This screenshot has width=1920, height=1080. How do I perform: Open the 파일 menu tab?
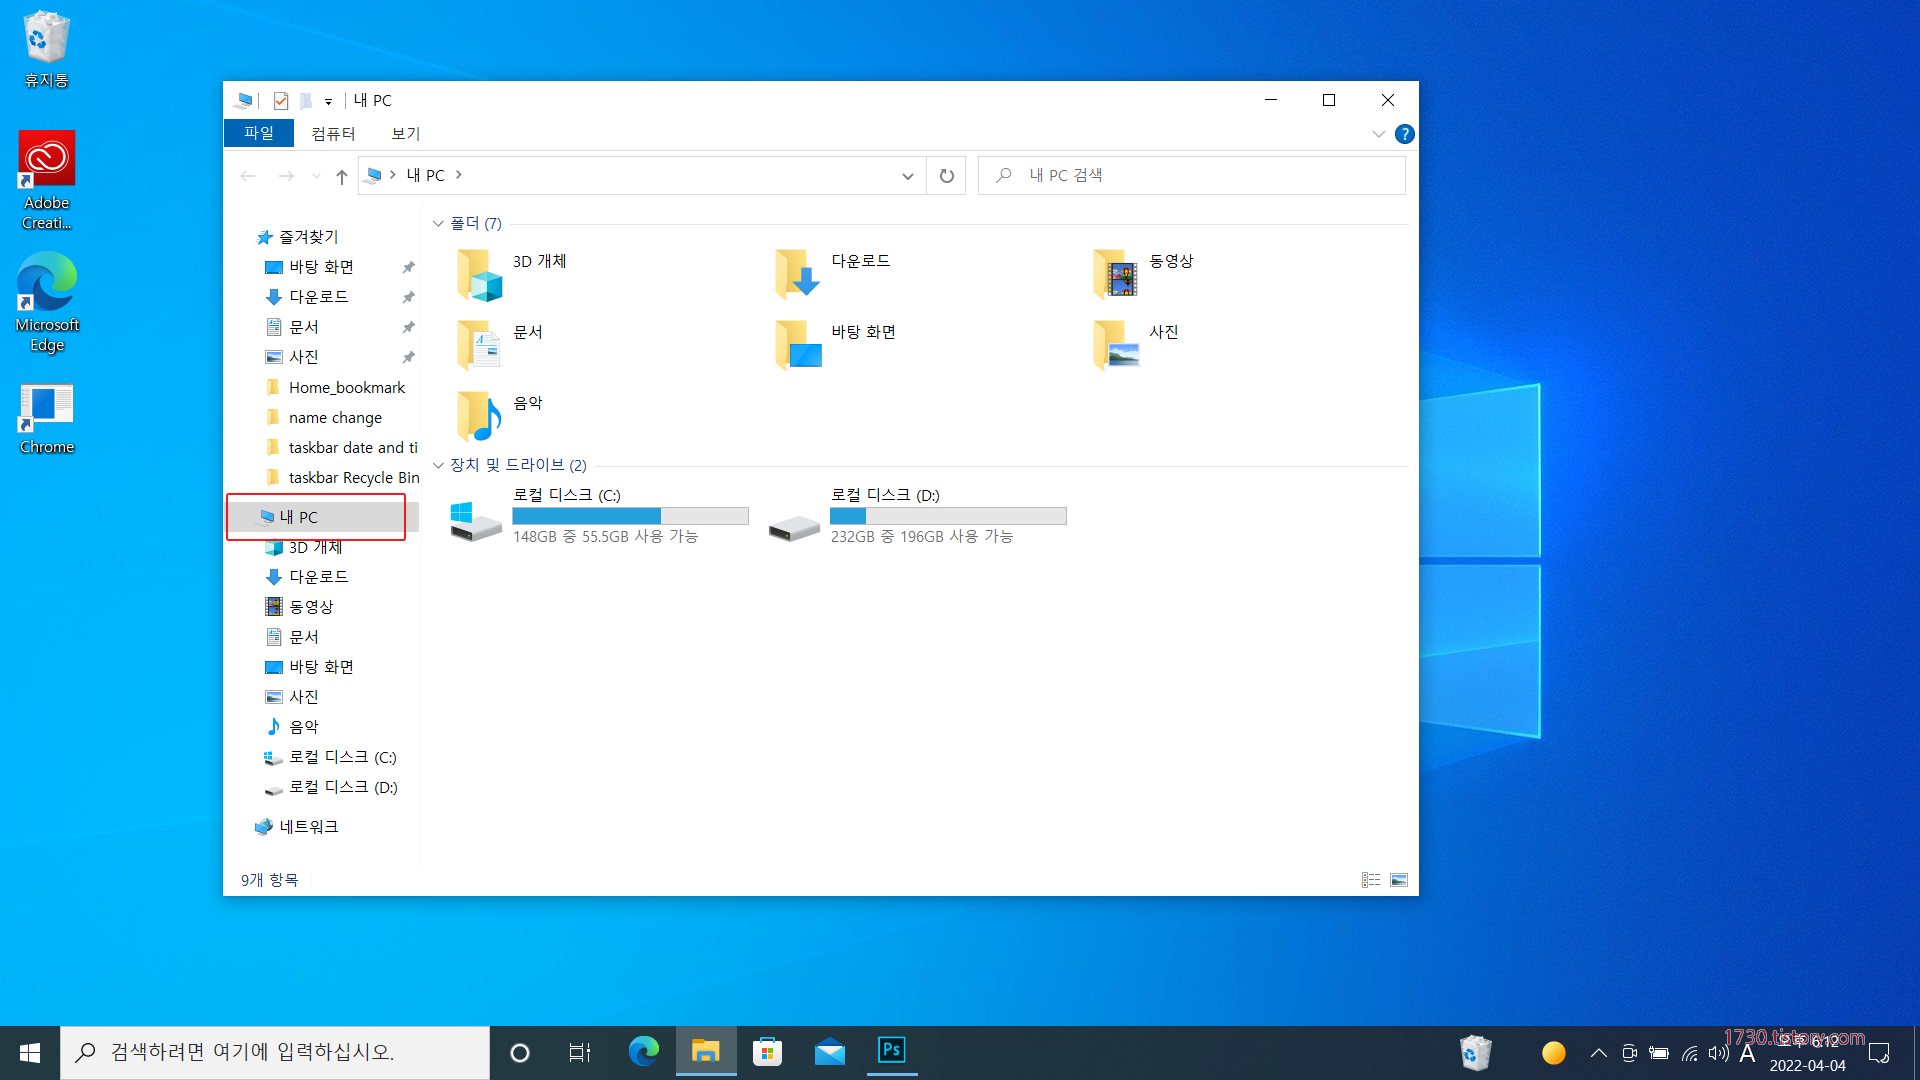coord(258,133)
